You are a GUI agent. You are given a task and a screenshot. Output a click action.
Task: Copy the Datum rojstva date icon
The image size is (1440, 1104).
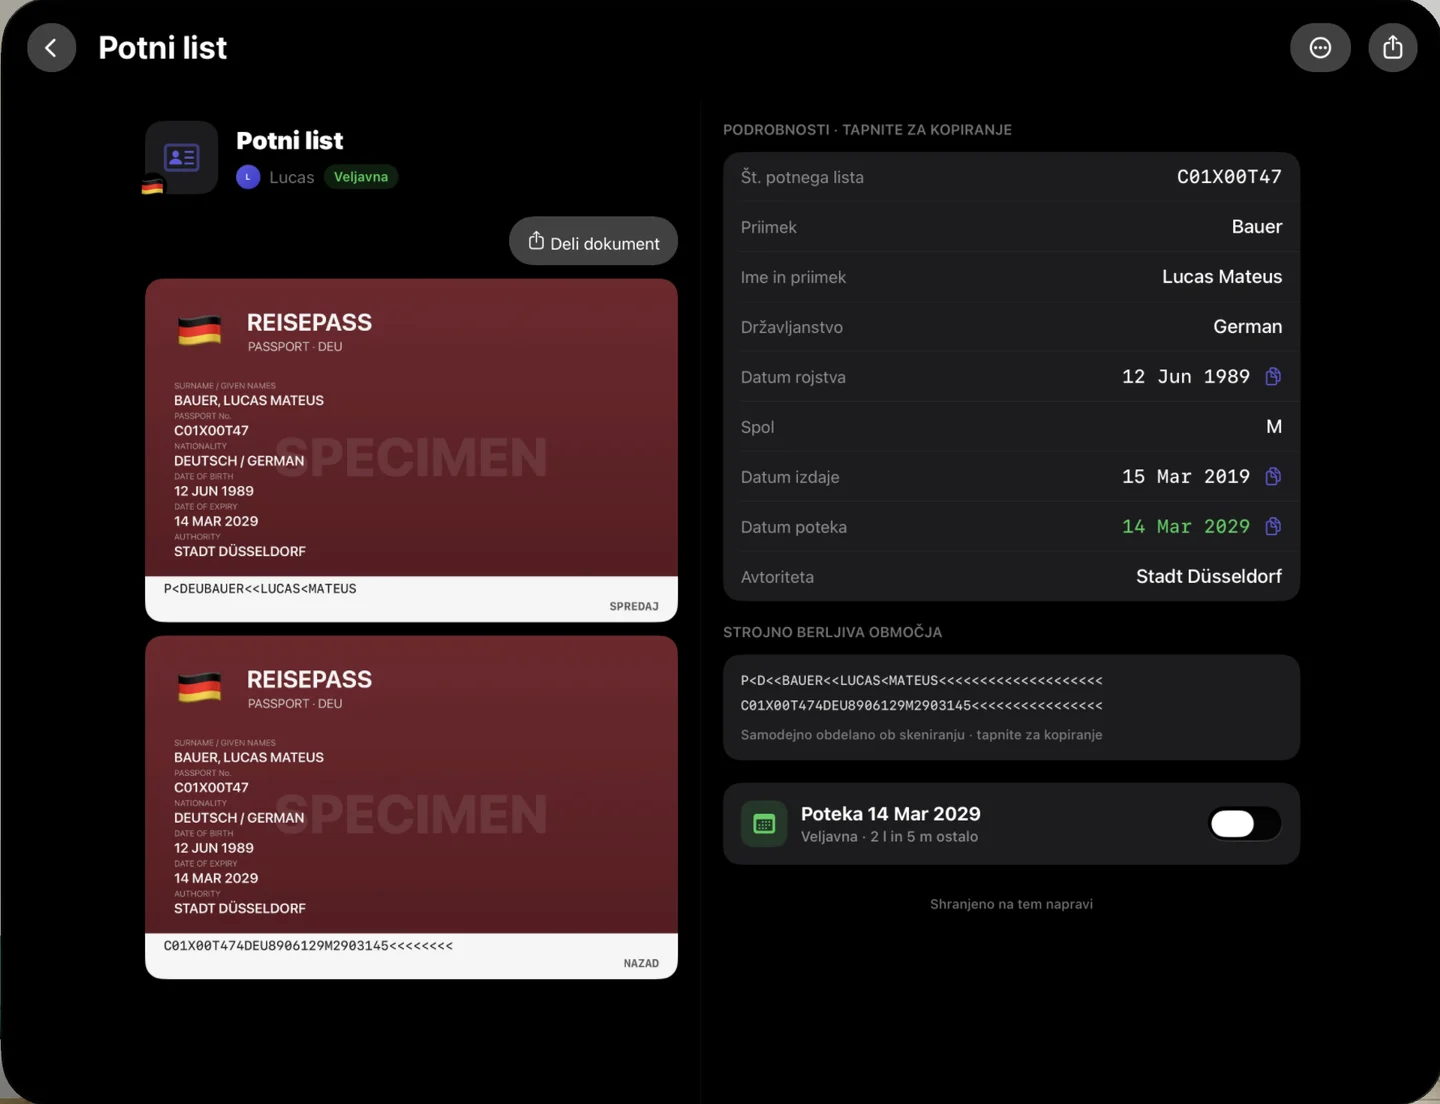tap(1273, 377)
